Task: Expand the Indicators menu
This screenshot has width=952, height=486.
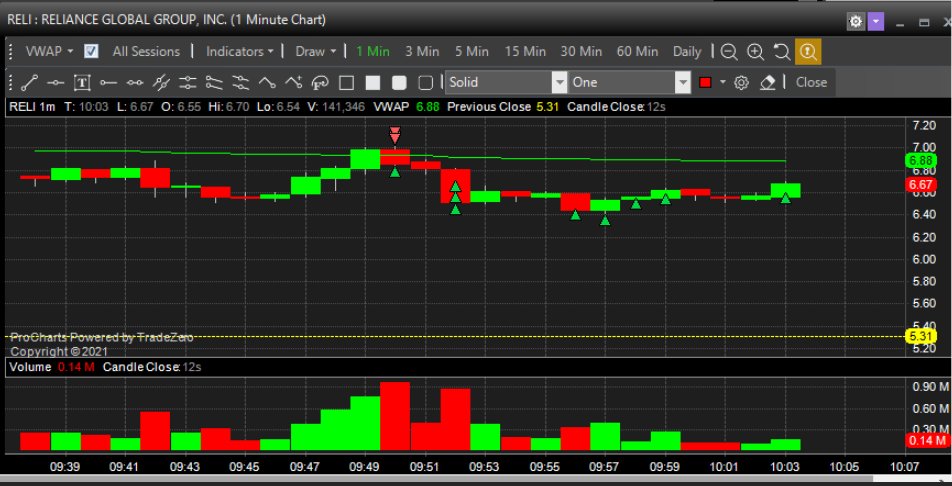Action: (x=240, y=52)
